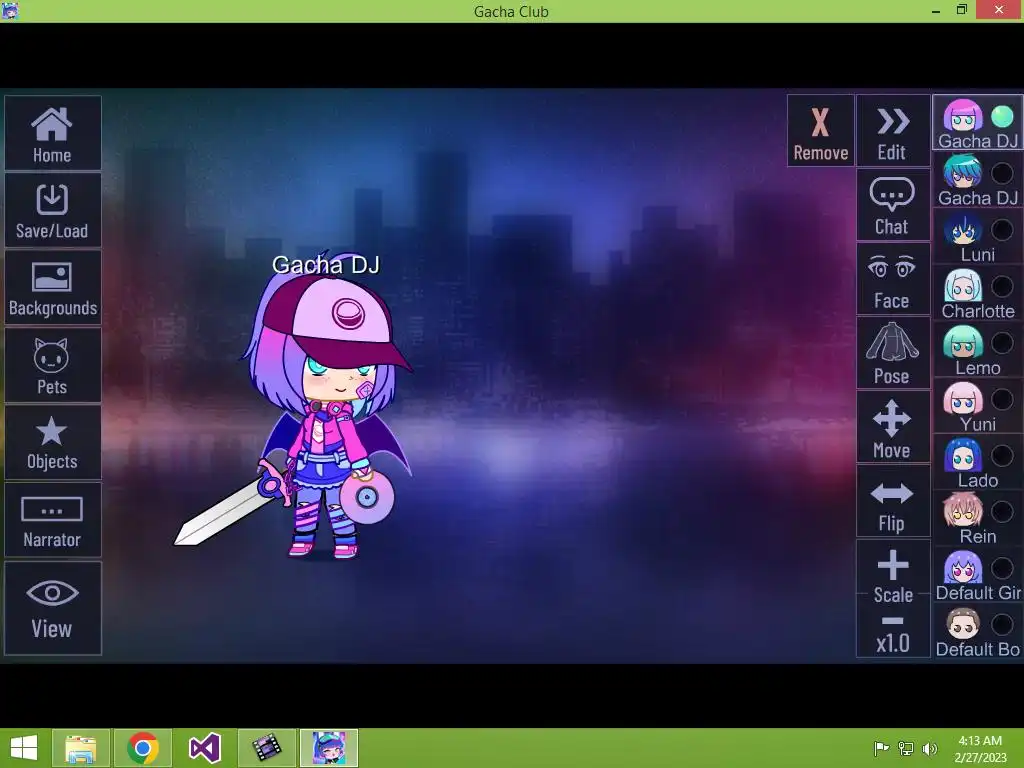Screen dimensions: 1024x768
Task: Toggle the View eye button
Action: [52, 608]
